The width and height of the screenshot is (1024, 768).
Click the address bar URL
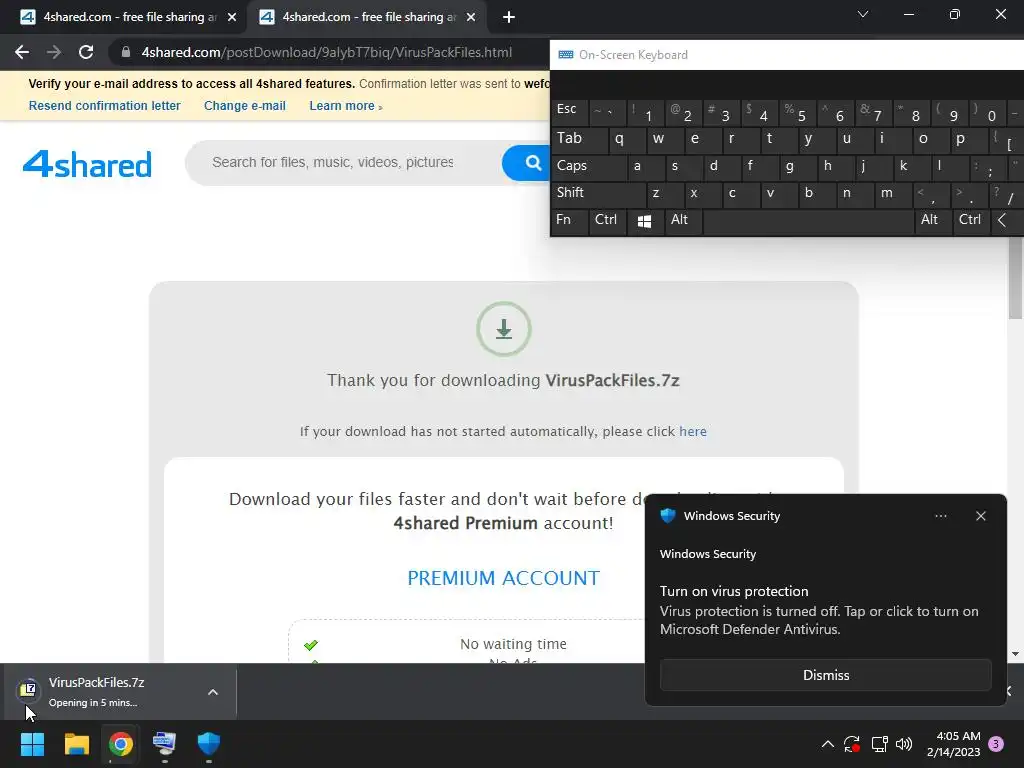click(327, 52)
